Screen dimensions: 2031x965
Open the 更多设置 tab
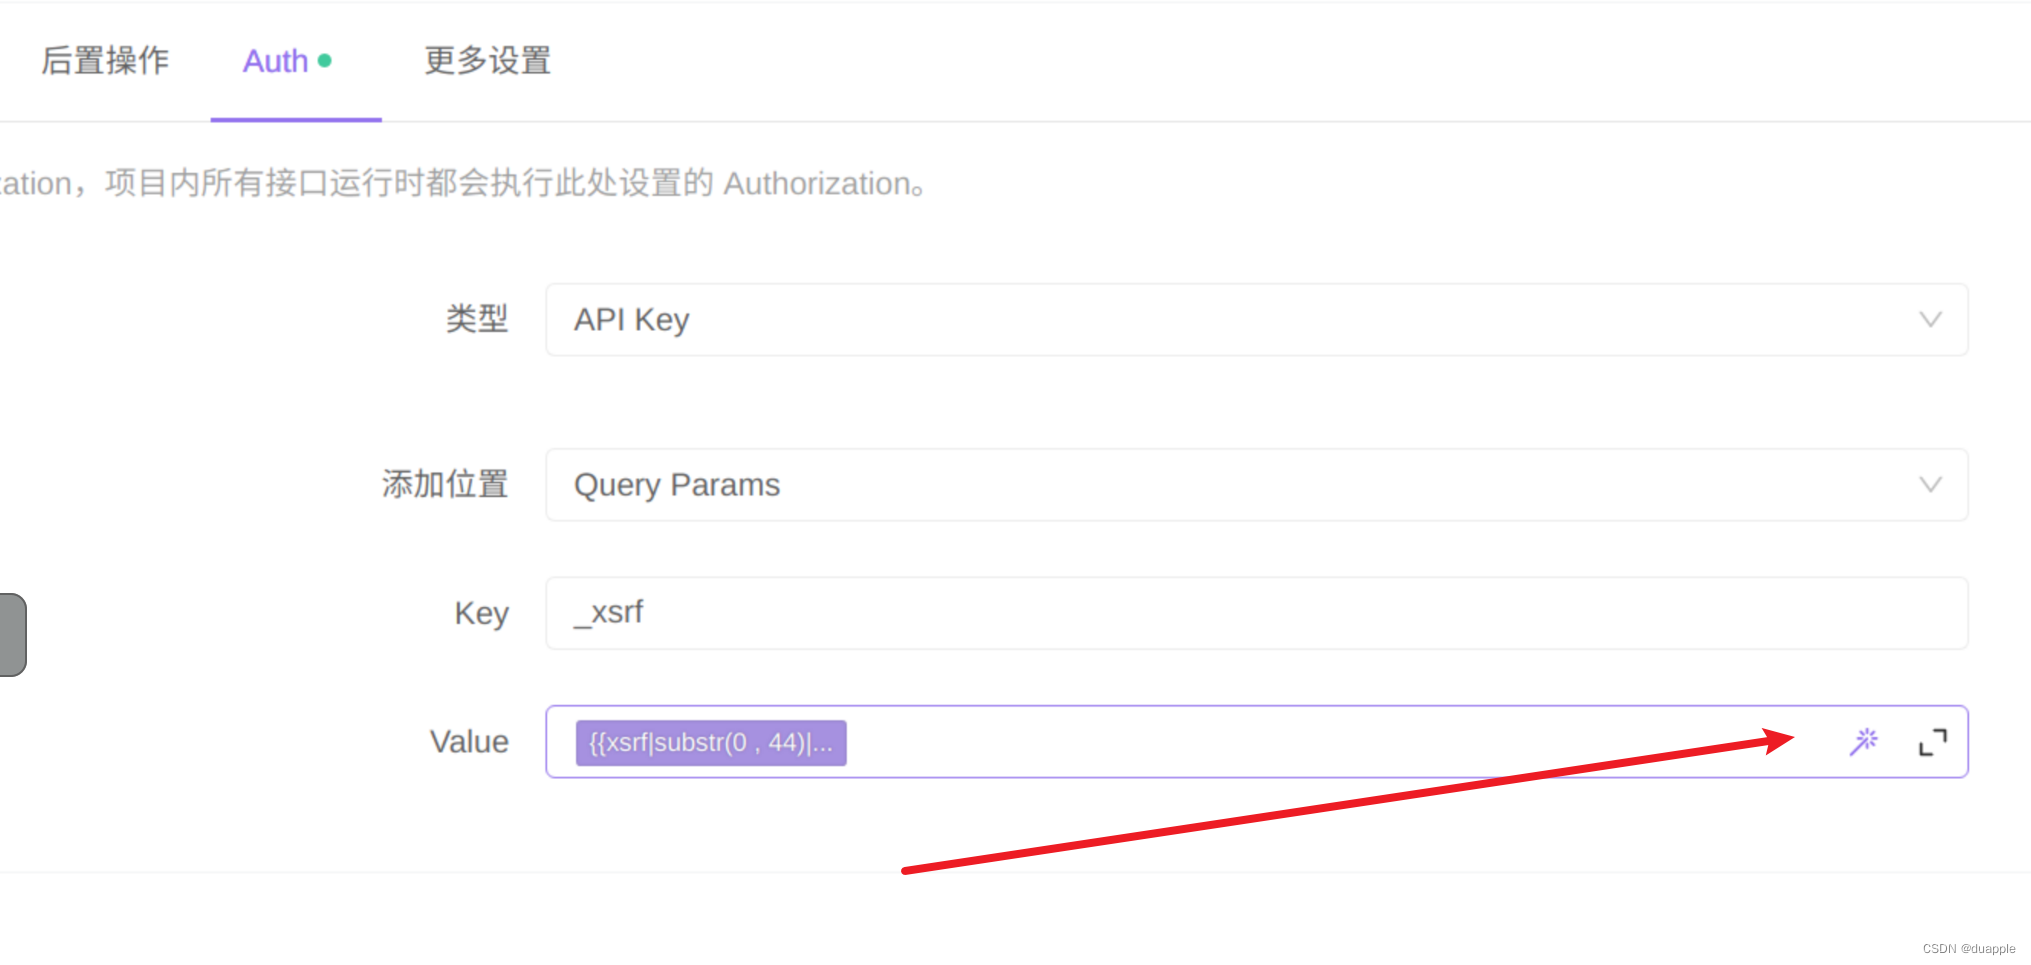(488, 61)
